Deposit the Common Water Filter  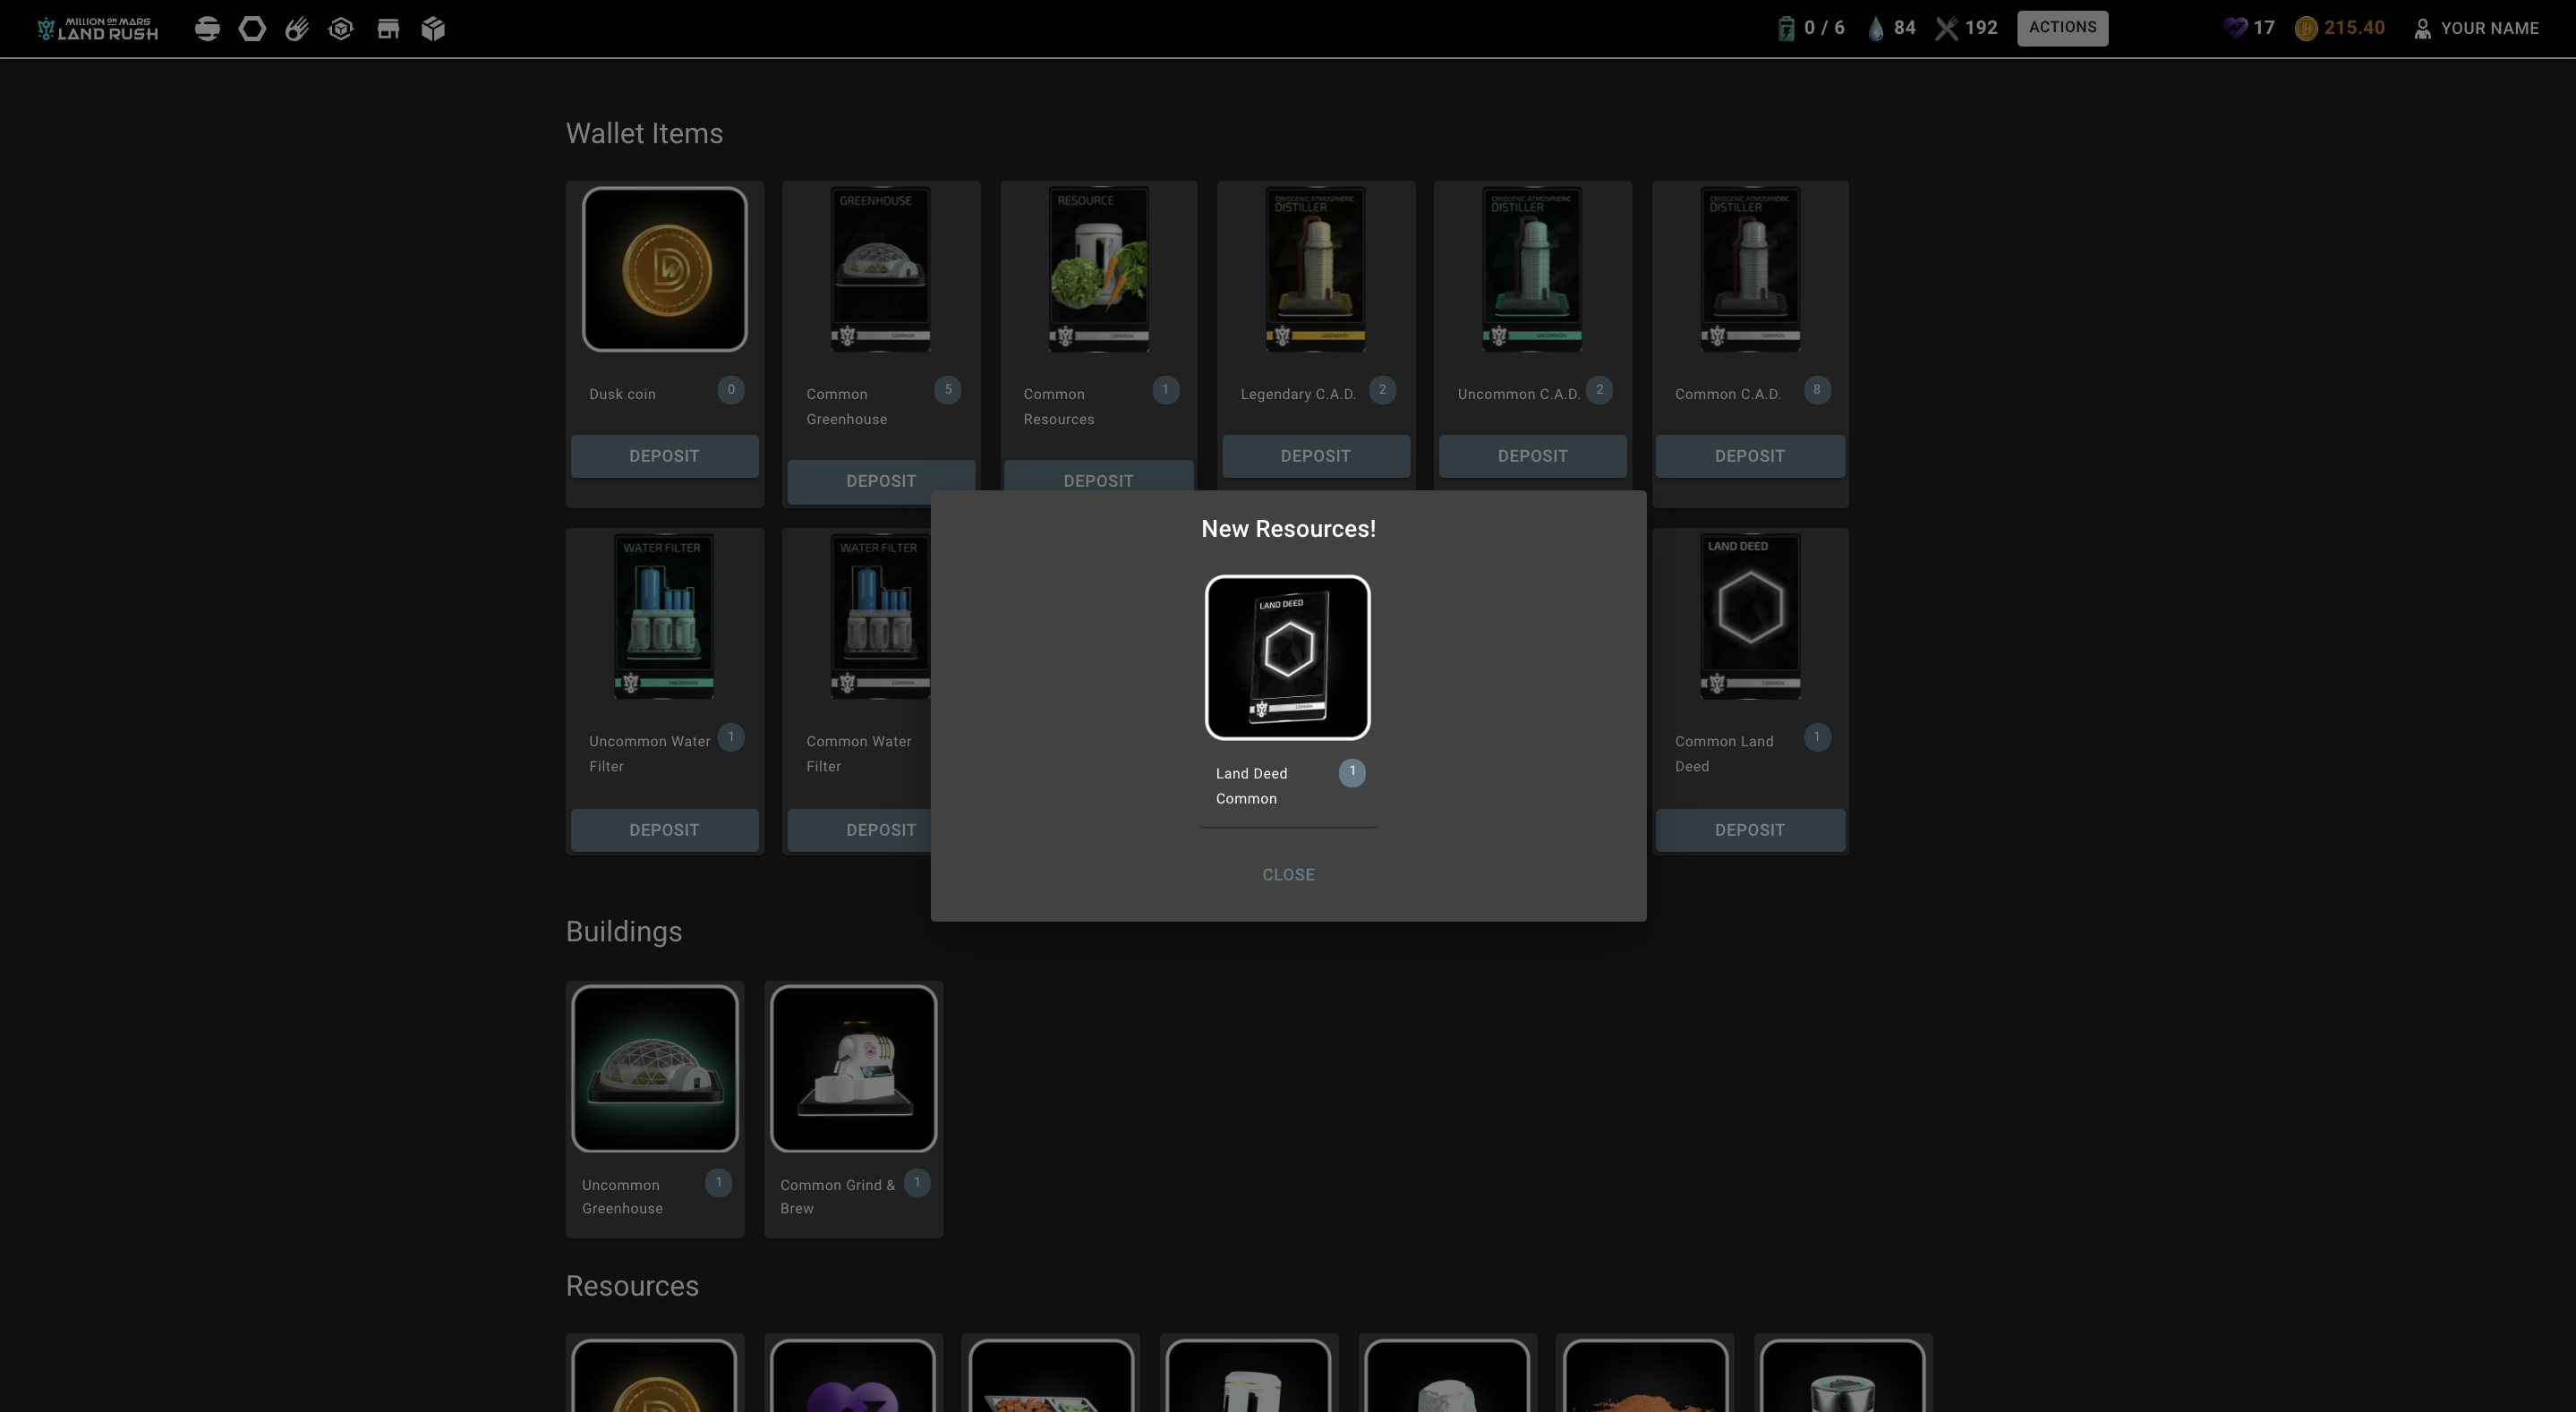pyautogui.click(x=859, y=830)
